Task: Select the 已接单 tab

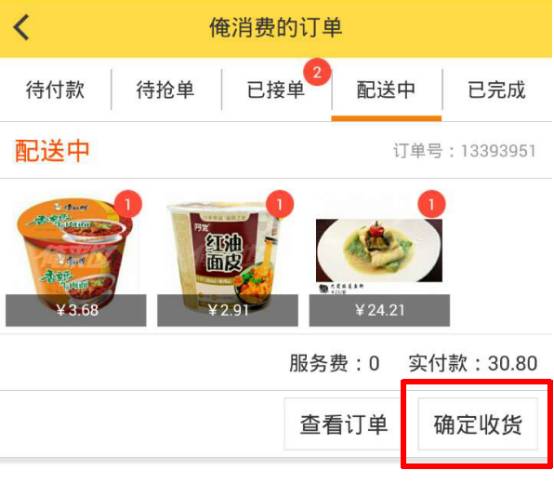Action: tap(276, 90)
